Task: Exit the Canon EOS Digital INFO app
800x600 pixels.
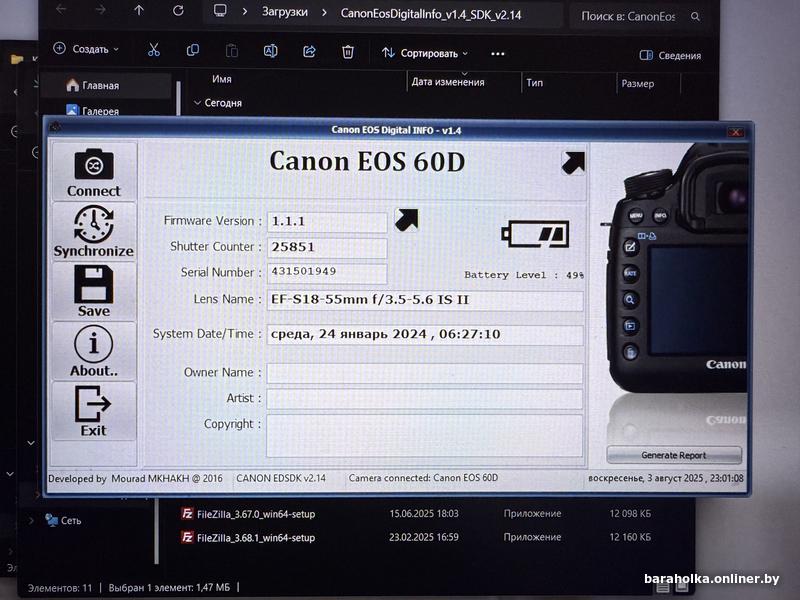Action: tap(94, 411)
